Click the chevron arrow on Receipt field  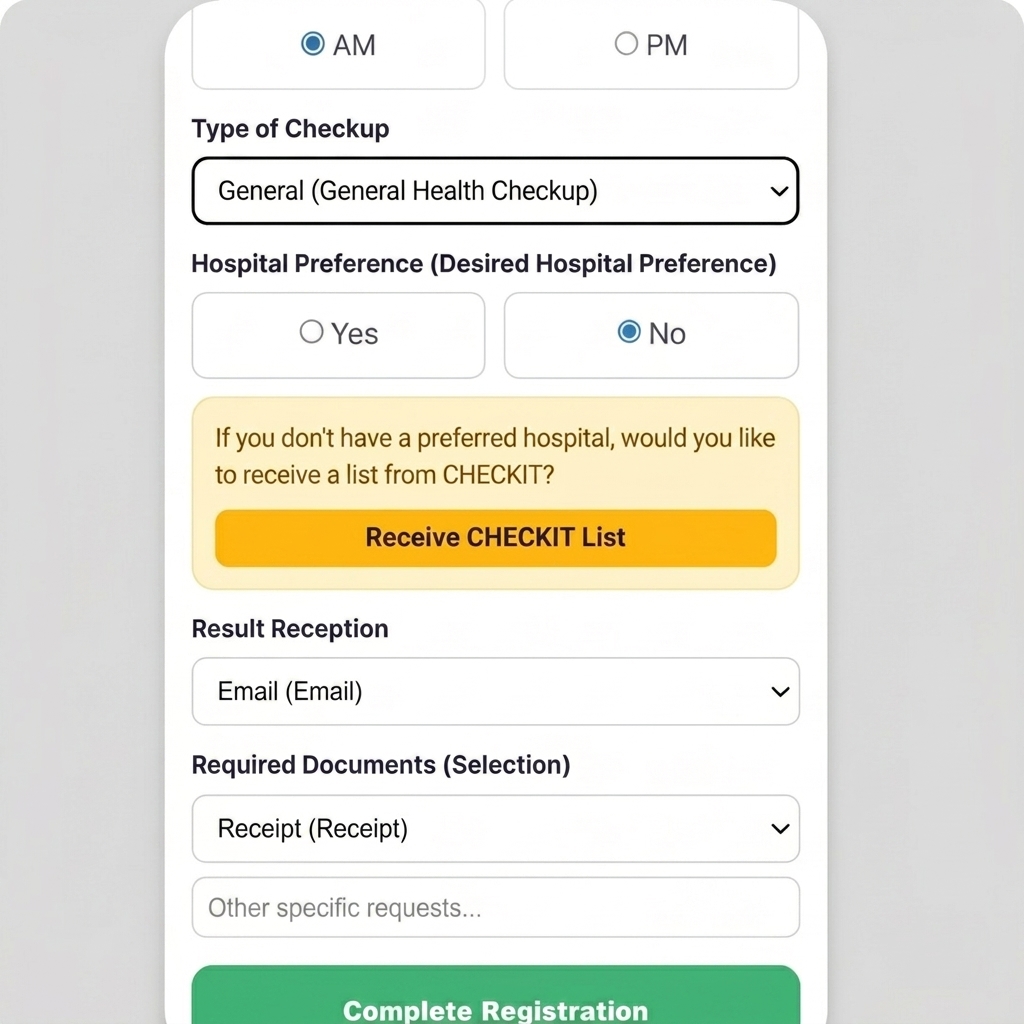780,828
